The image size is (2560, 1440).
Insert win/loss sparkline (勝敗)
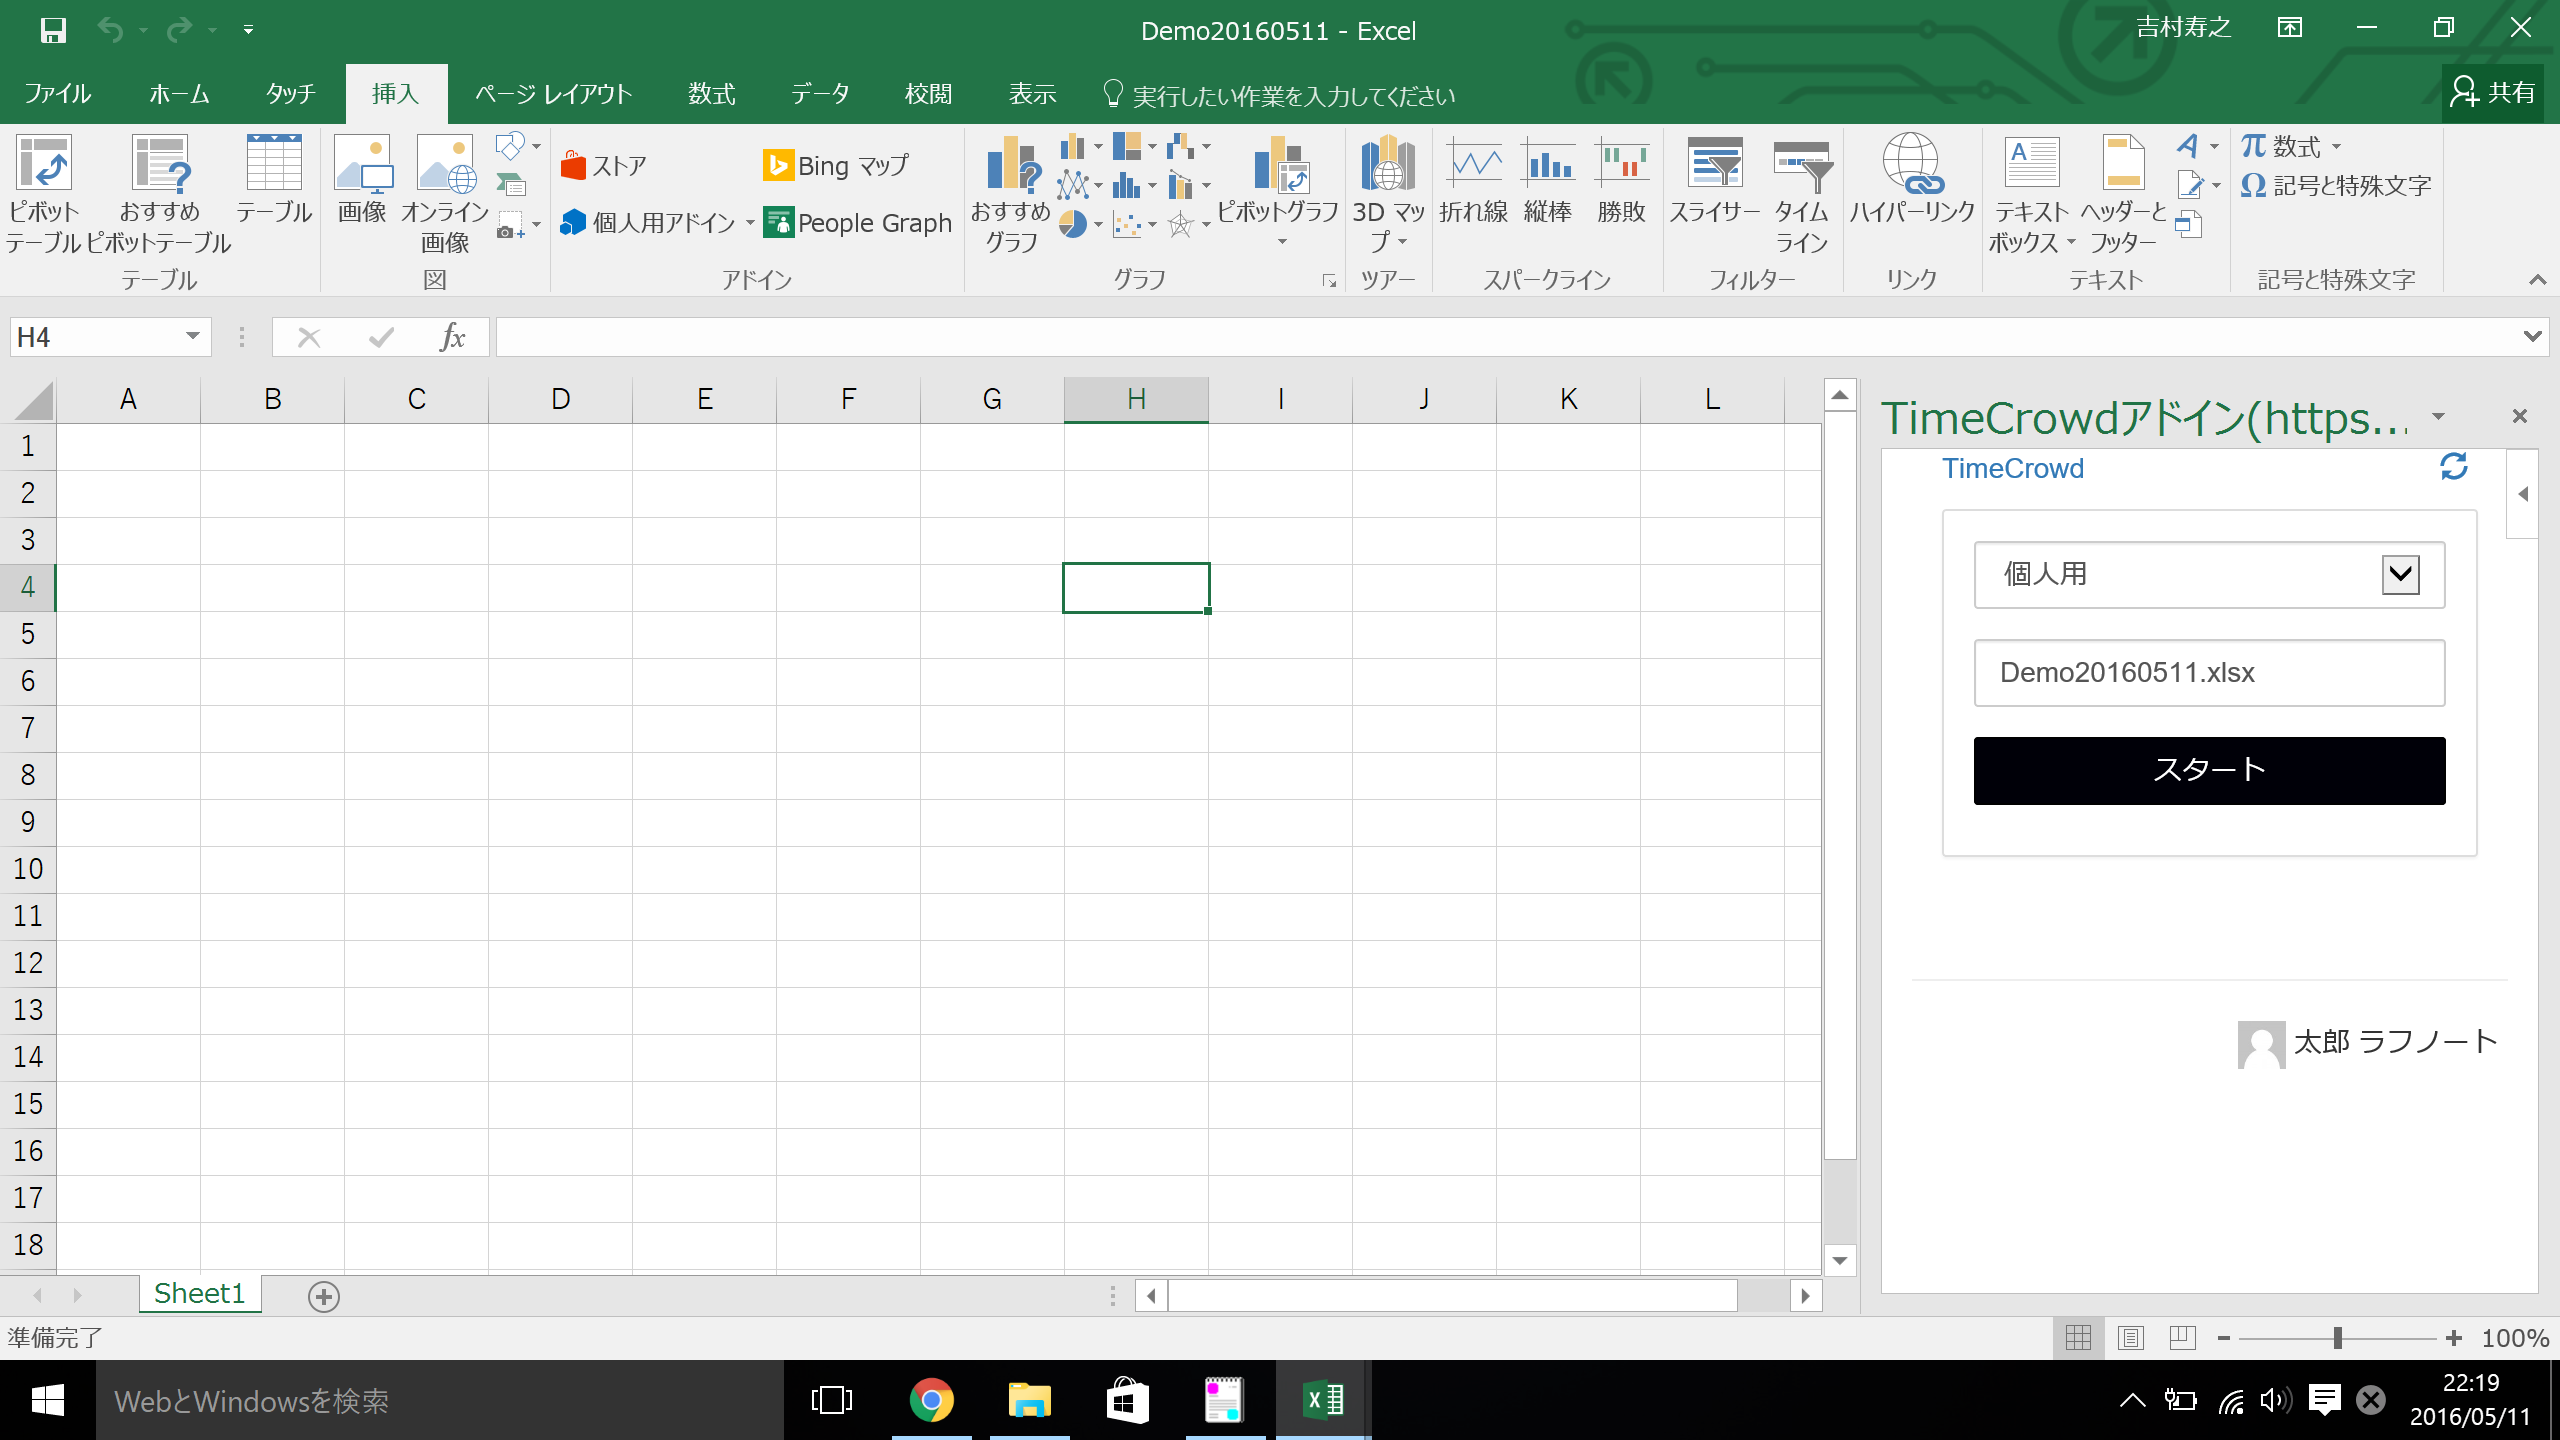[1621, 180]
